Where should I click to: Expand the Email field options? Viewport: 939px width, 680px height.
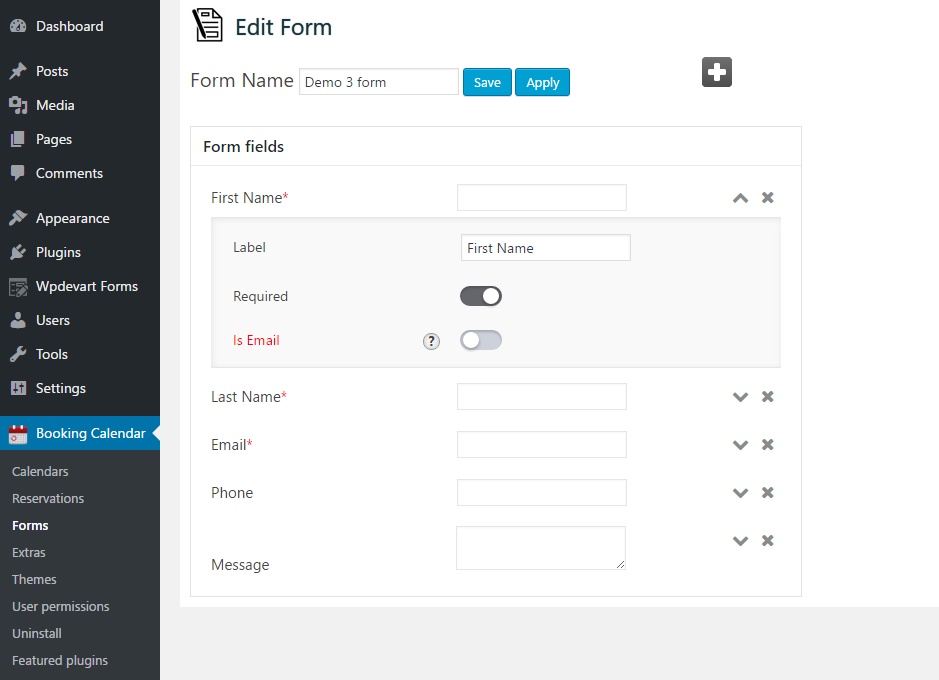tap(740, 445)
